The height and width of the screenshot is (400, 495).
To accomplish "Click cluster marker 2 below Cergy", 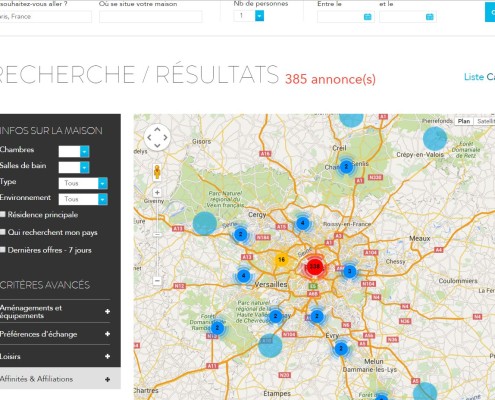I will click(x=240, y=234).
